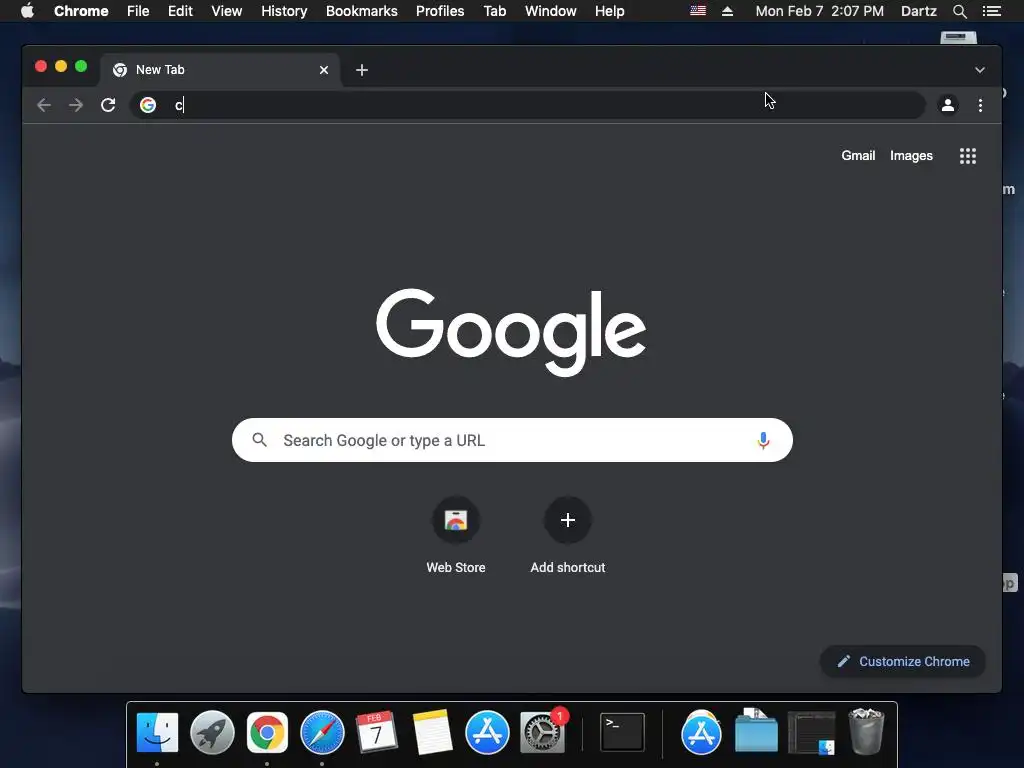Open the Help menu

pyautogui.click(x=609, y=11)
